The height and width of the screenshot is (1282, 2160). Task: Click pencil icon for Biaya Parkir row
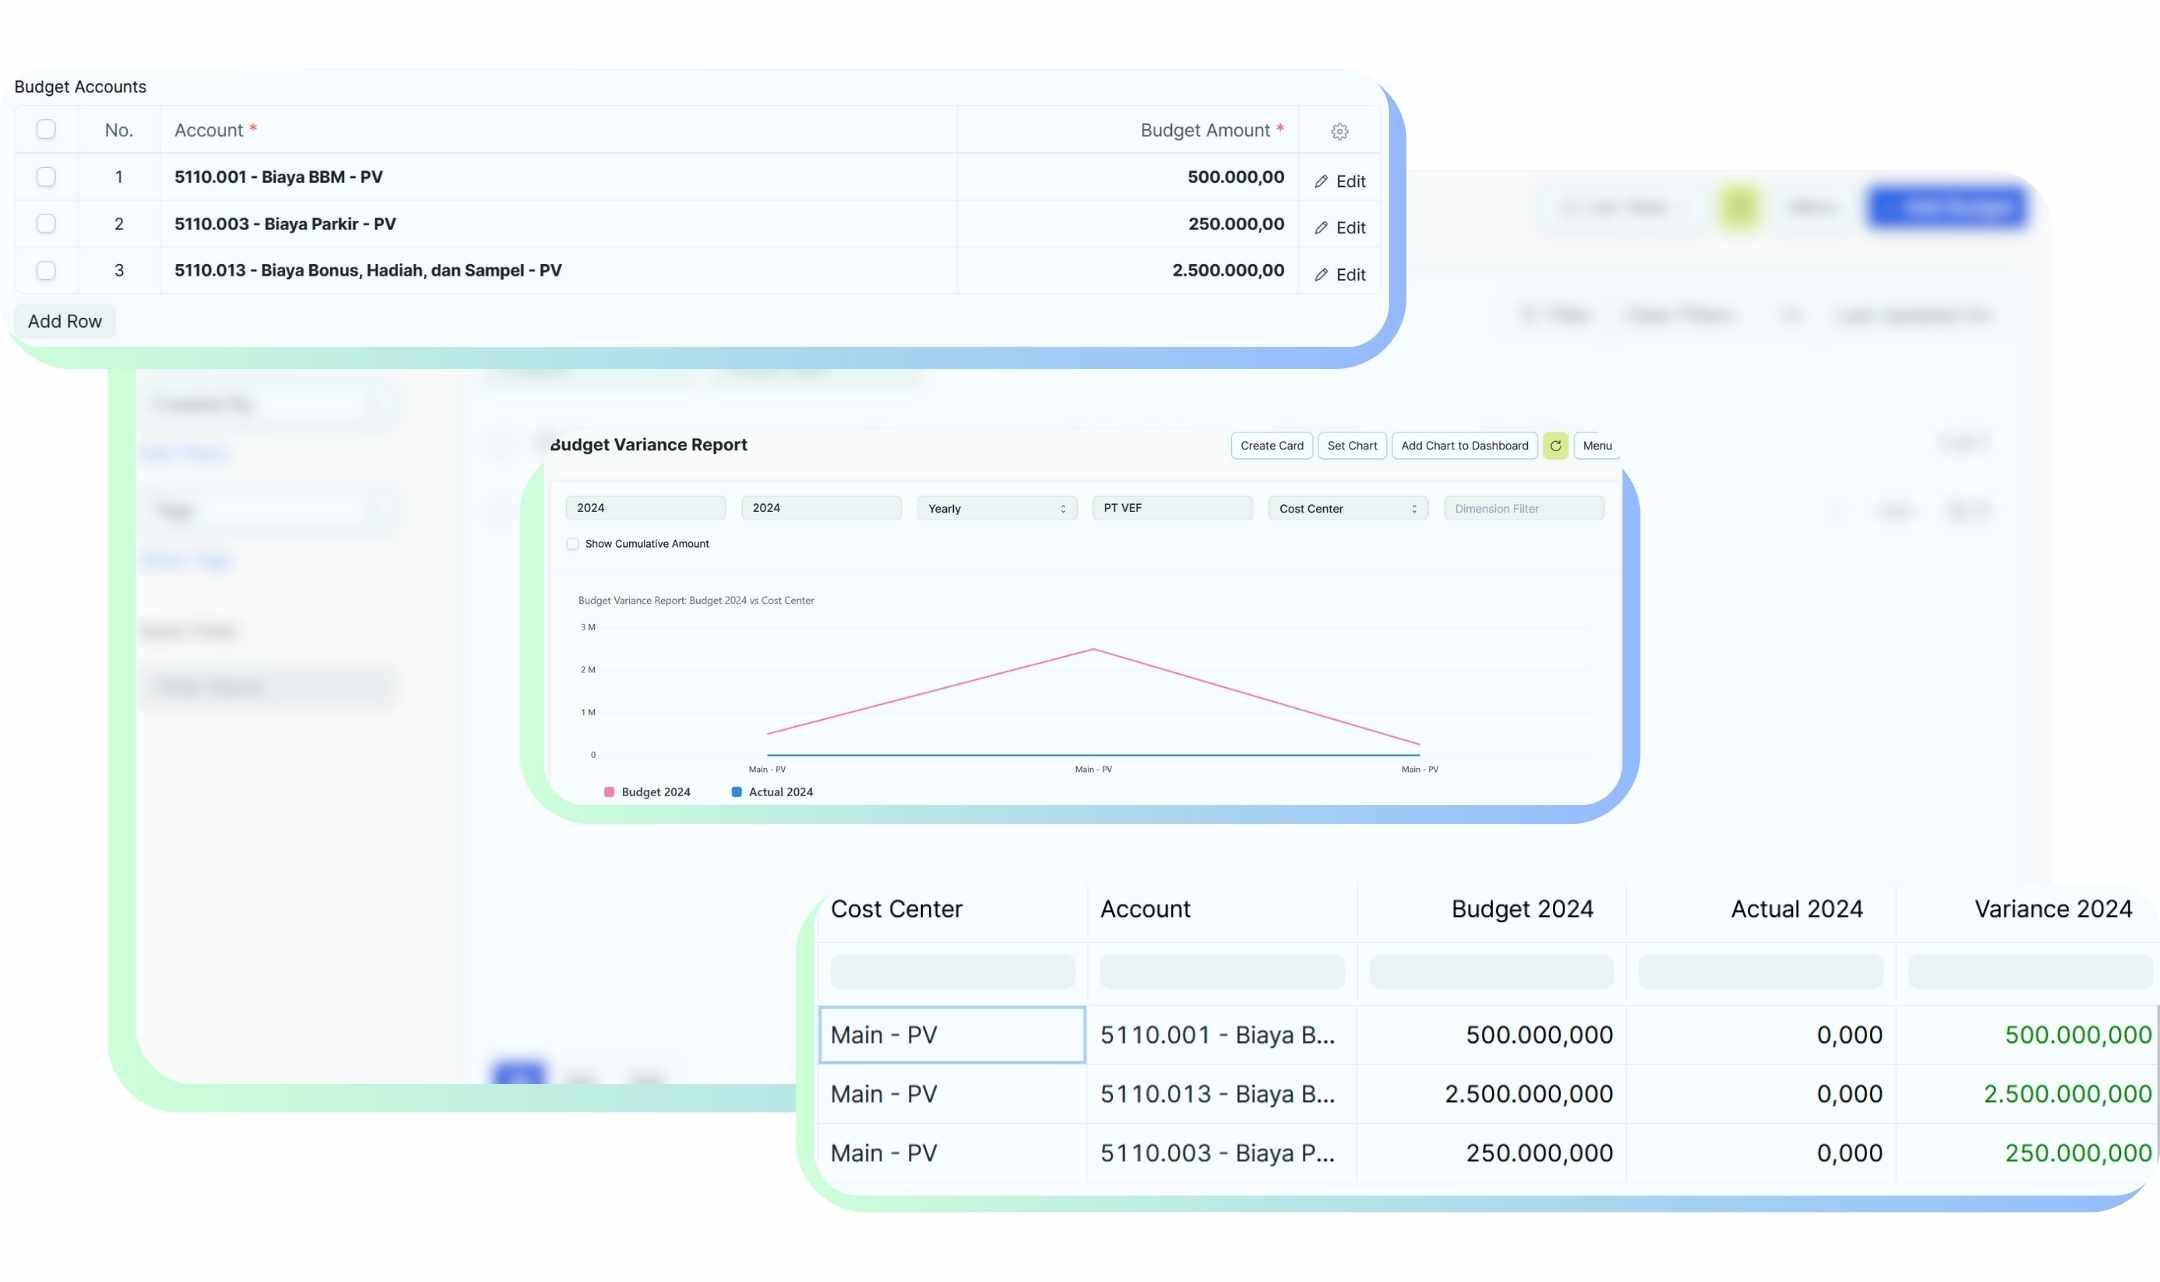tap(1321, 228)
